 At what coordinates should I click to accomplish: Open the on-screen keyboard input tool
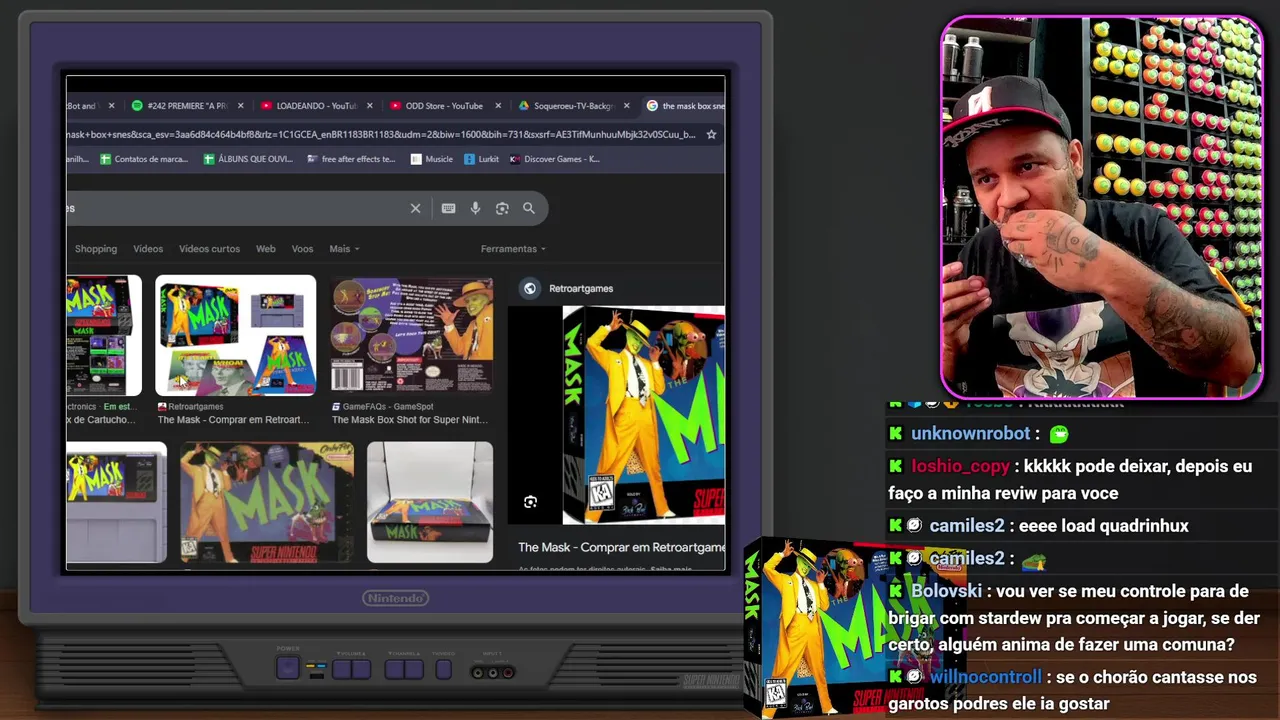(x=448, y=208)
